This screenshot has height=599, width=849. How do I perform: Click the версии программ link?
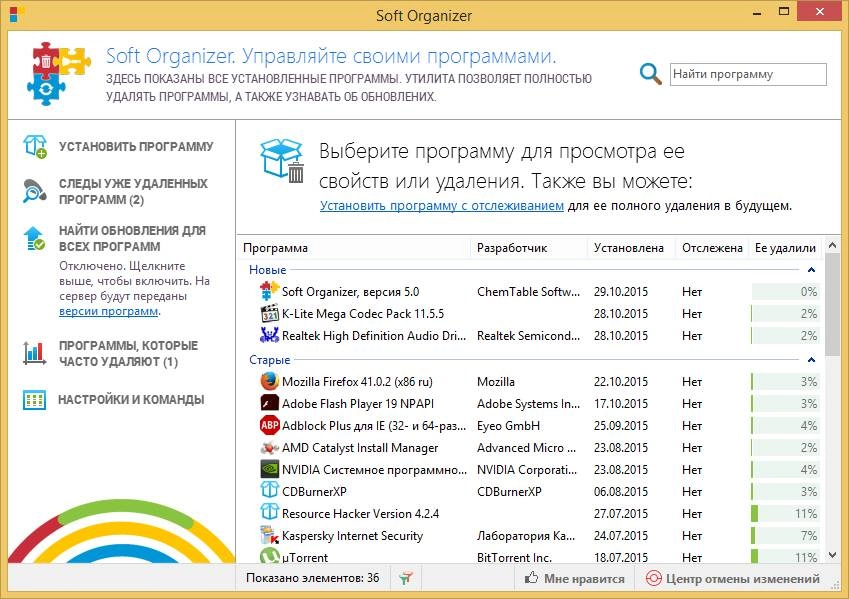(x=109, y=311)
